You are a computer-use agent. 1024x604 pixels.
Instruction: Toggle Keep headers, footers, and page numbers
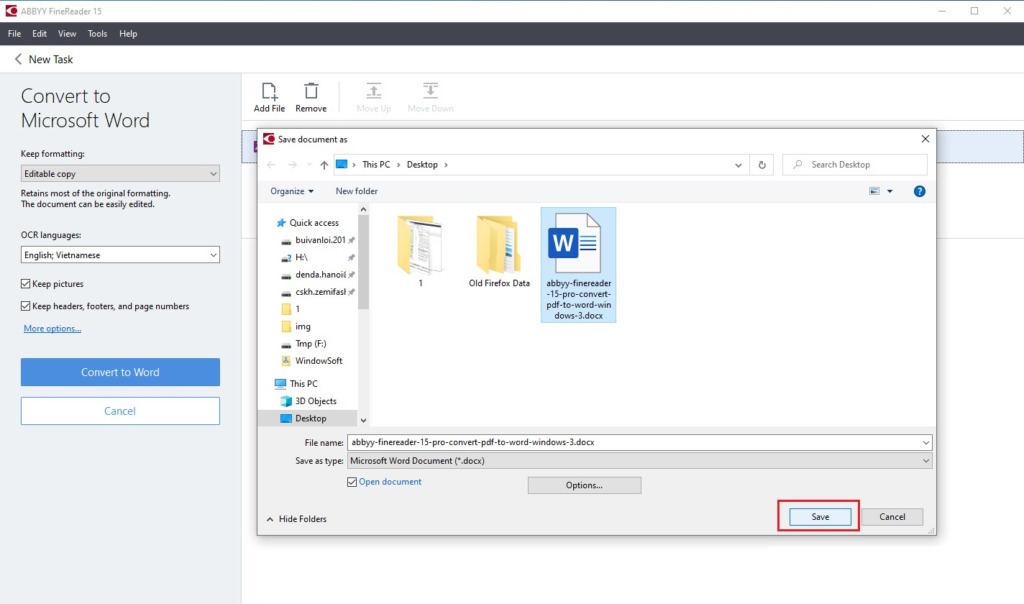point(26,306)
